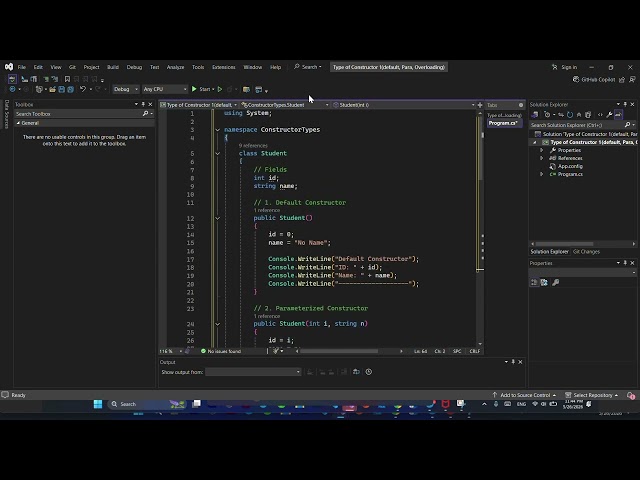640x480 pixels.
Task: Open the ConstructorTypes.Student type dropdown
Action: [x=285, y=105]
